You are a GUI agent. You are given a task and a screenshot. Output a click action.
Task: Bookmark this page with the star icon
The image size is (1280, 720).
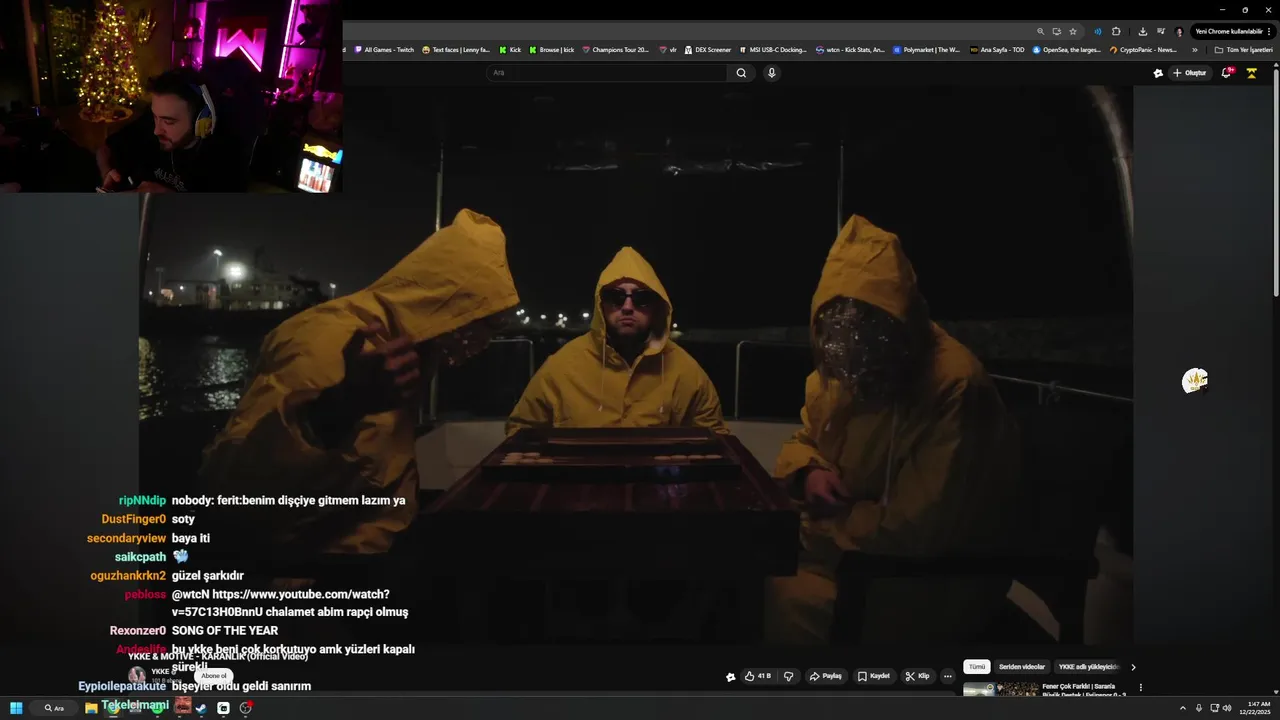(1073, 31)
